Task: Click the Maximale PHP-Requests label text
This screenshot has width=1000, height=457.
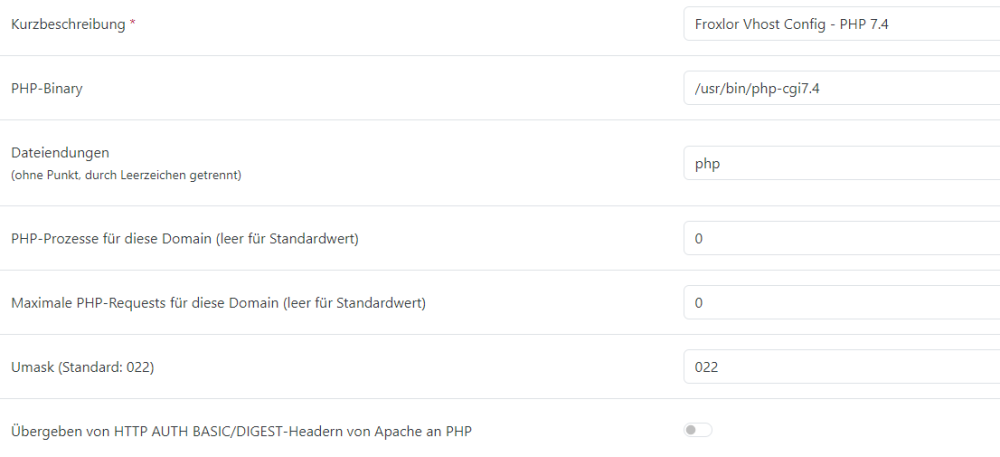Action: pos(218,303)
